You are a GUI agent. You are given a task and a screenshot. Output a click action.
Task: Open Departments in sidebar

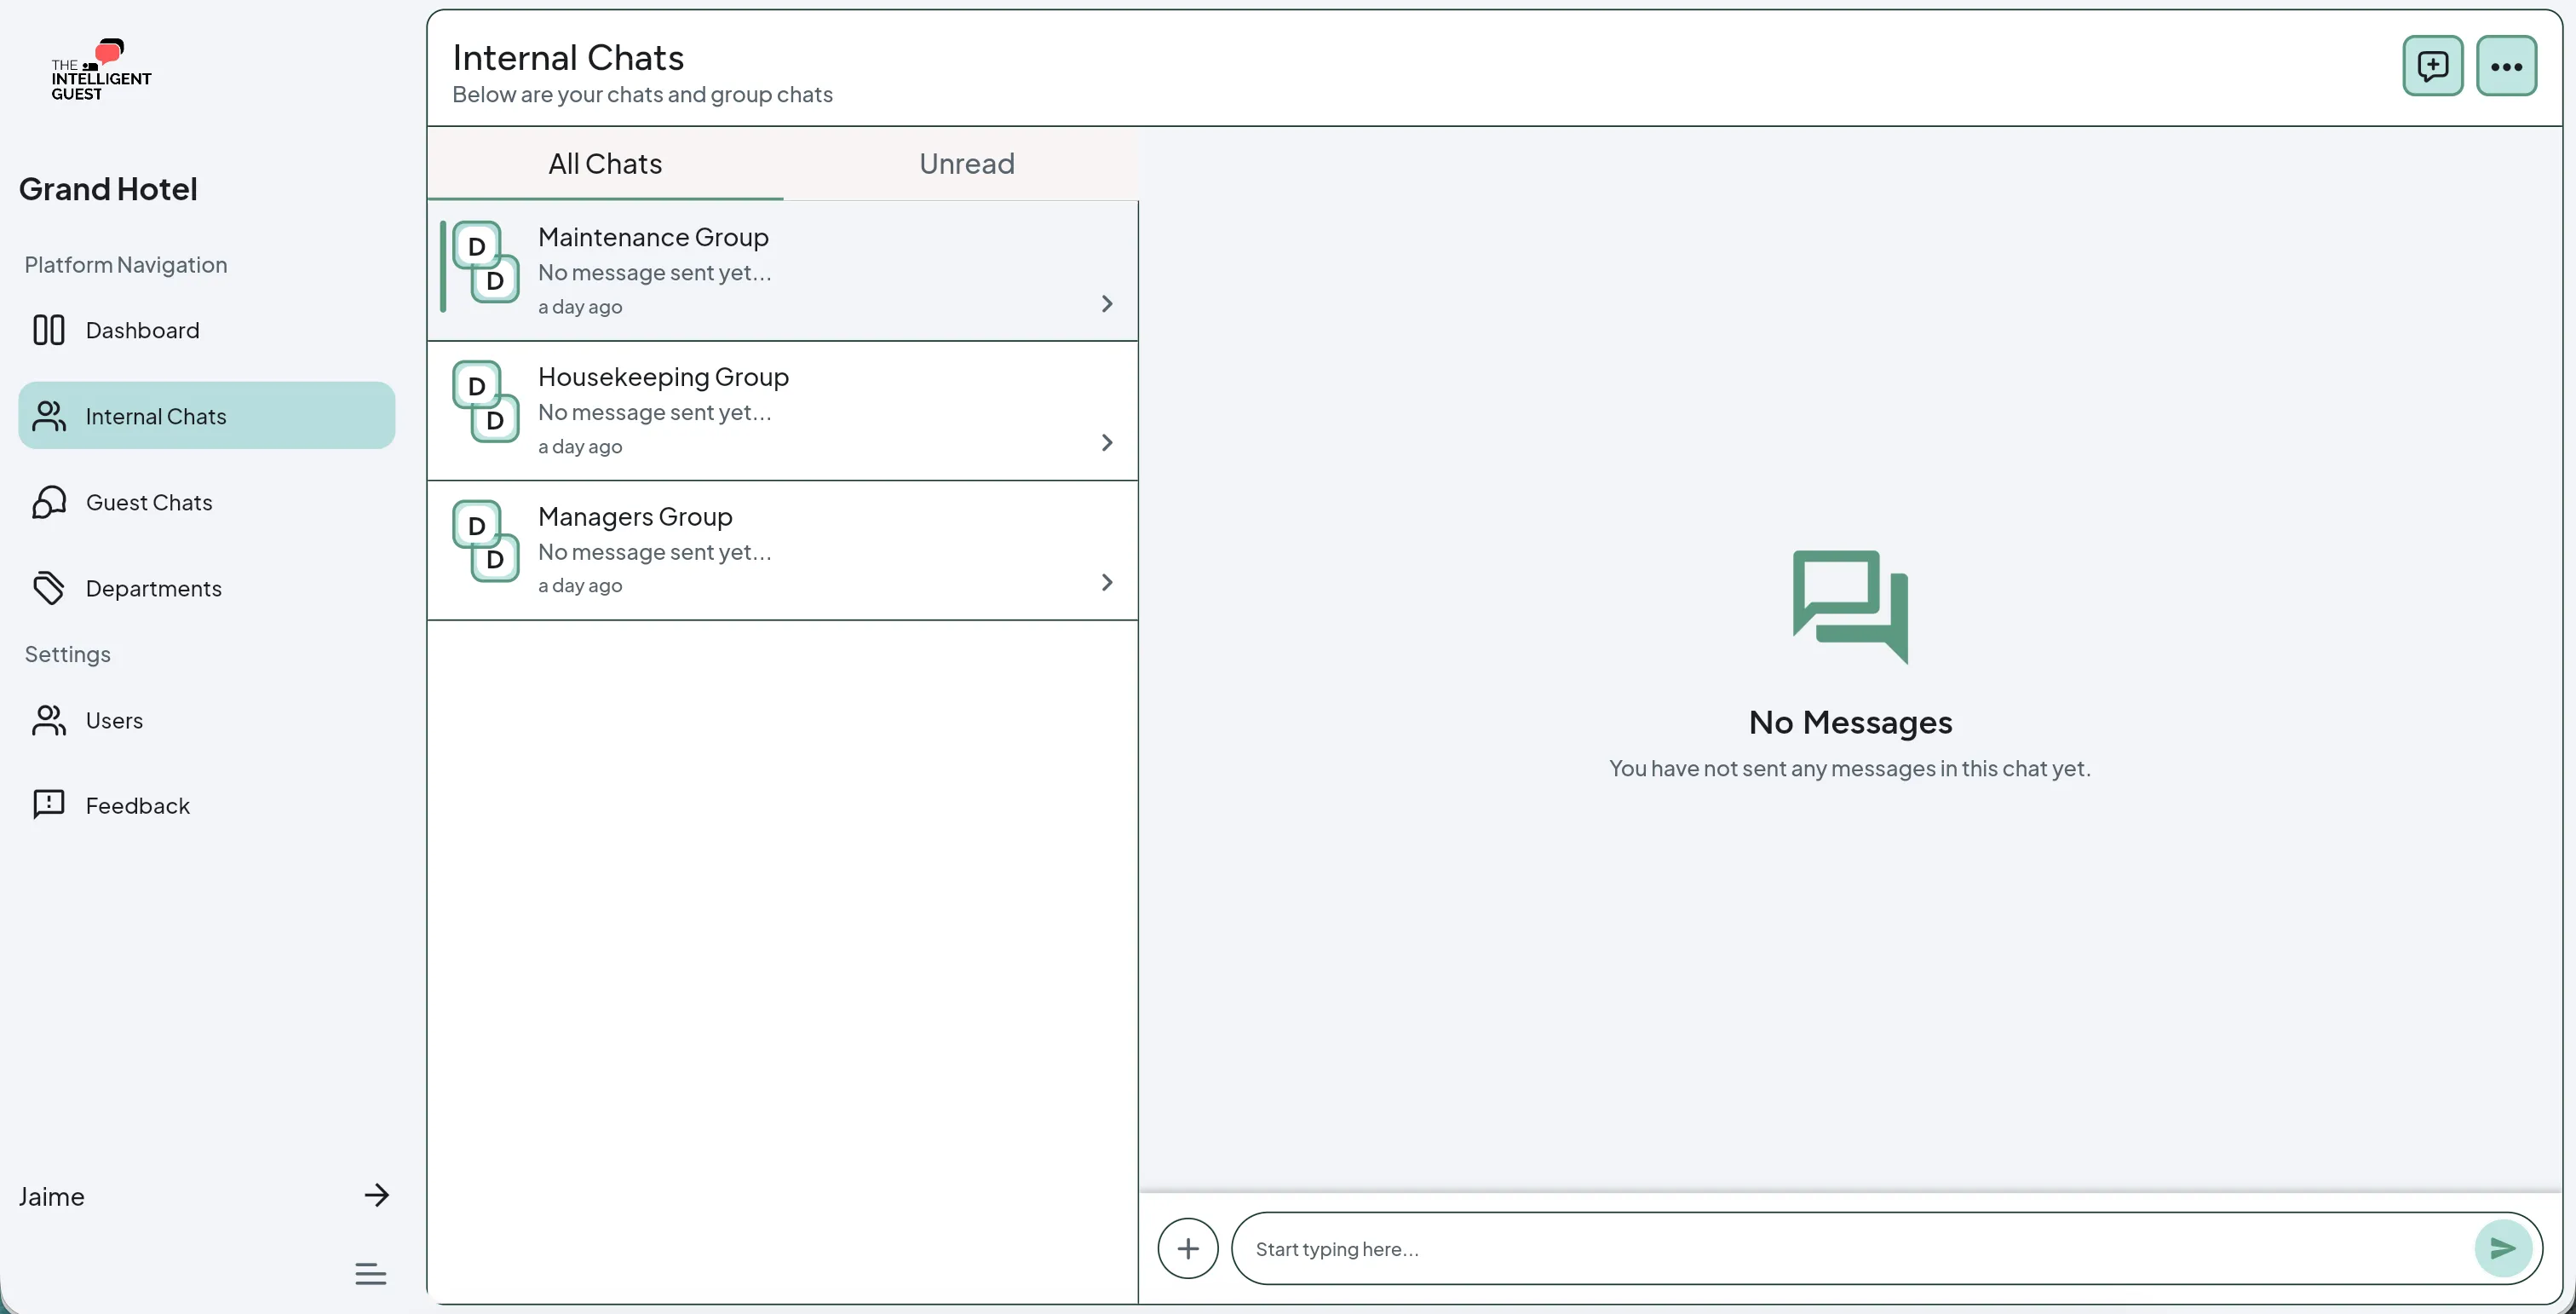click(206, 588)
